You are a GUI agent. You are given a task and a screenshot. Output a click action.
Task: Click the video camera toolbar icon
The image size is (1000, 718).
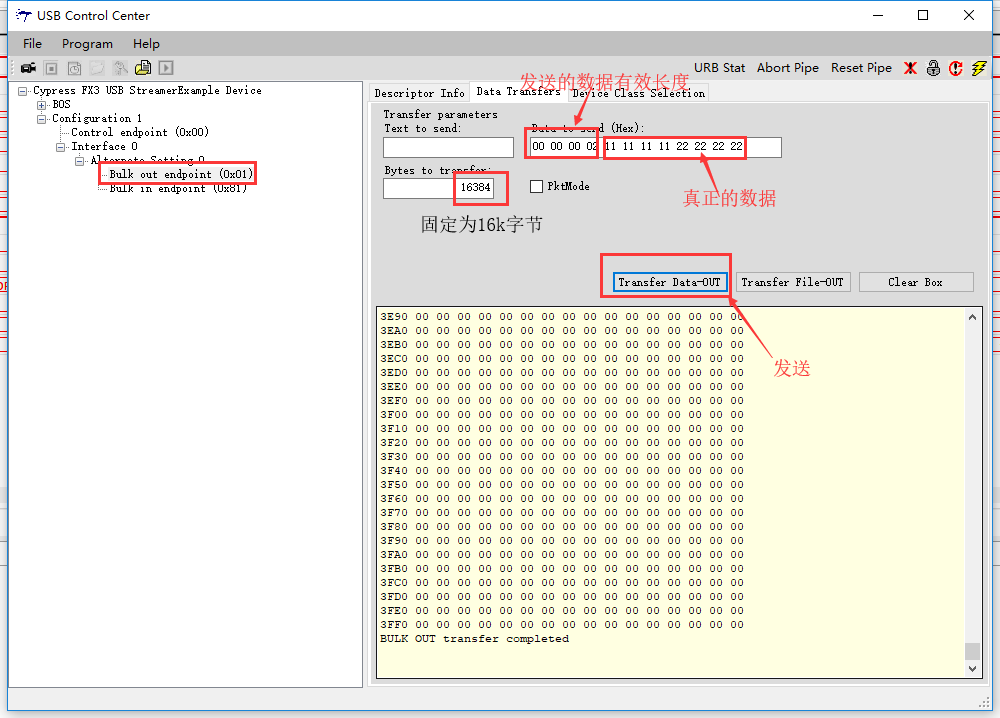pyautogui.click(x=28, y=68)
